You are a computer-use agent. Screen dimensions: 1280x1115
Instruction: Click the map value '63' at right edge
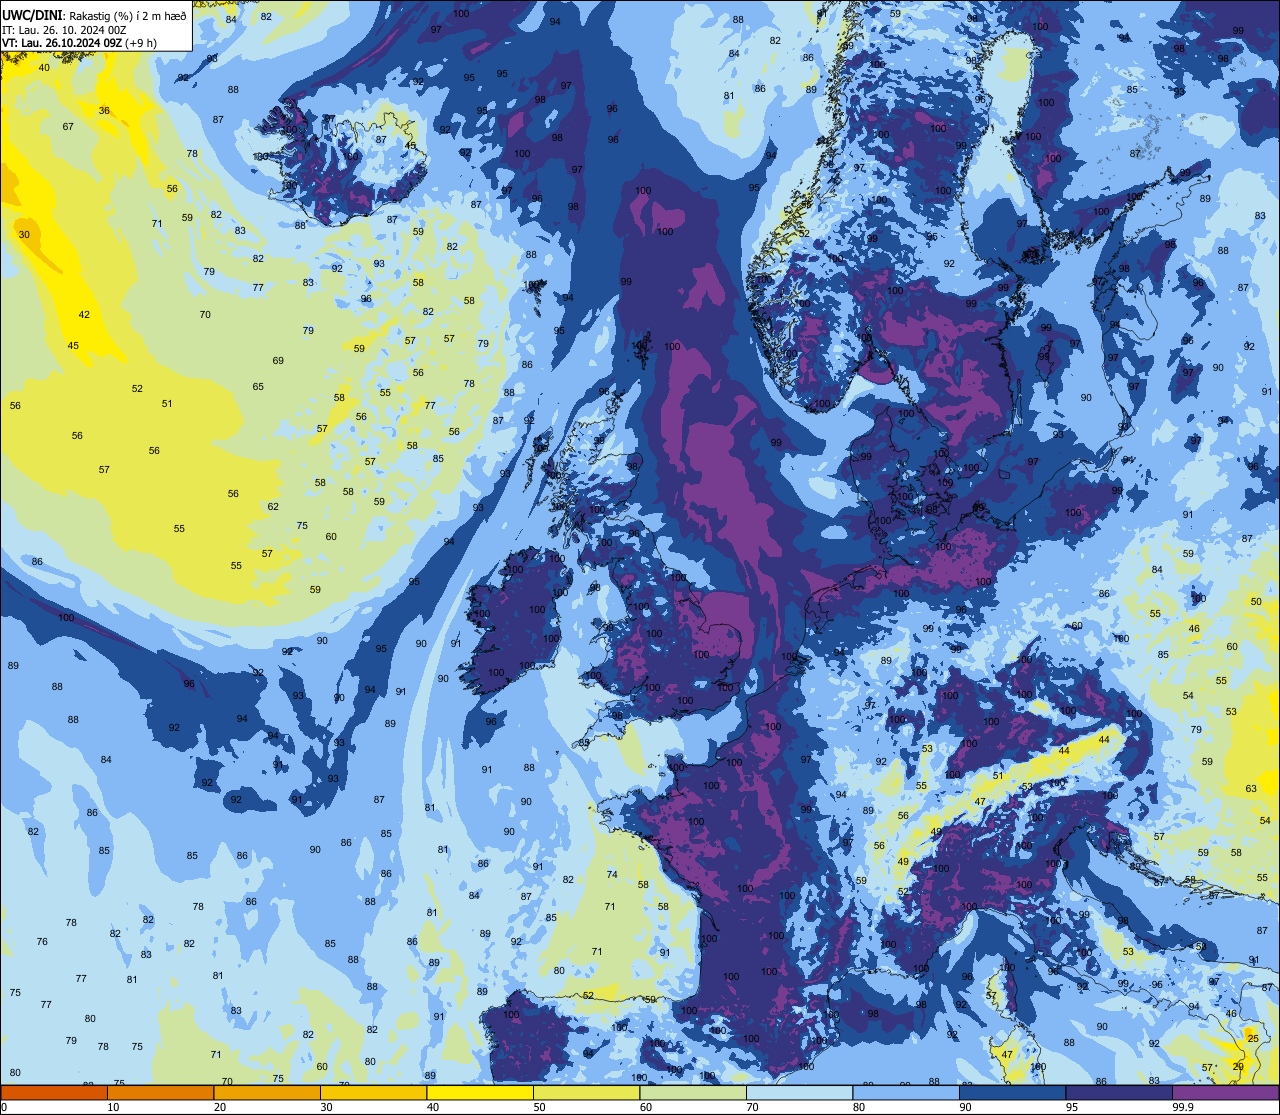click(1251, 788)
